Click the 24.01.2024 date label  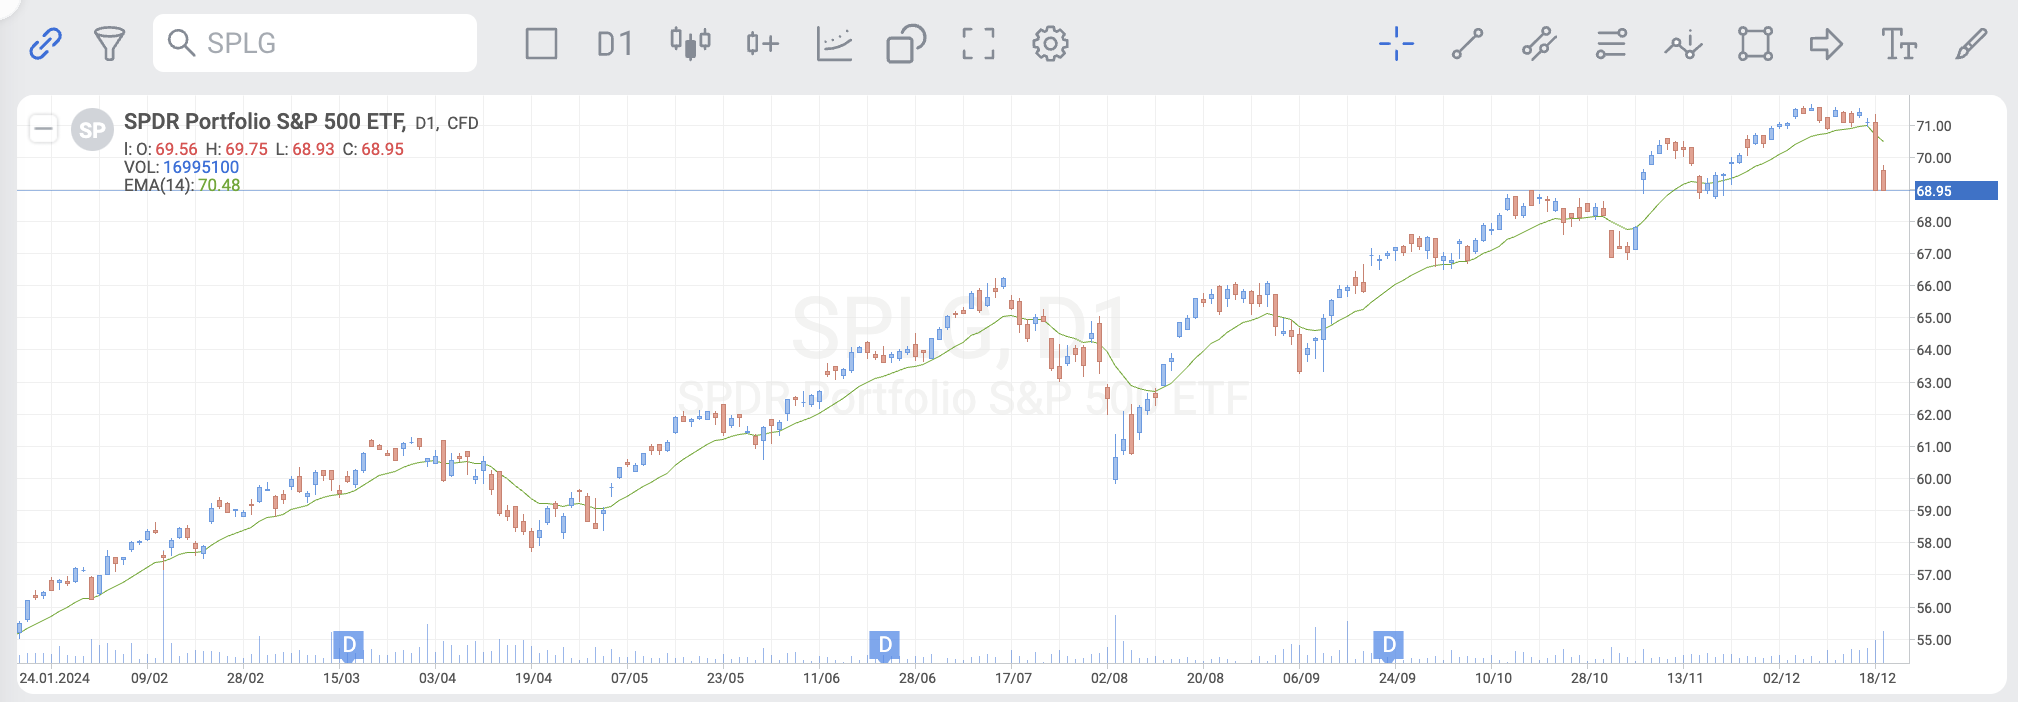[x=54, y=678]
